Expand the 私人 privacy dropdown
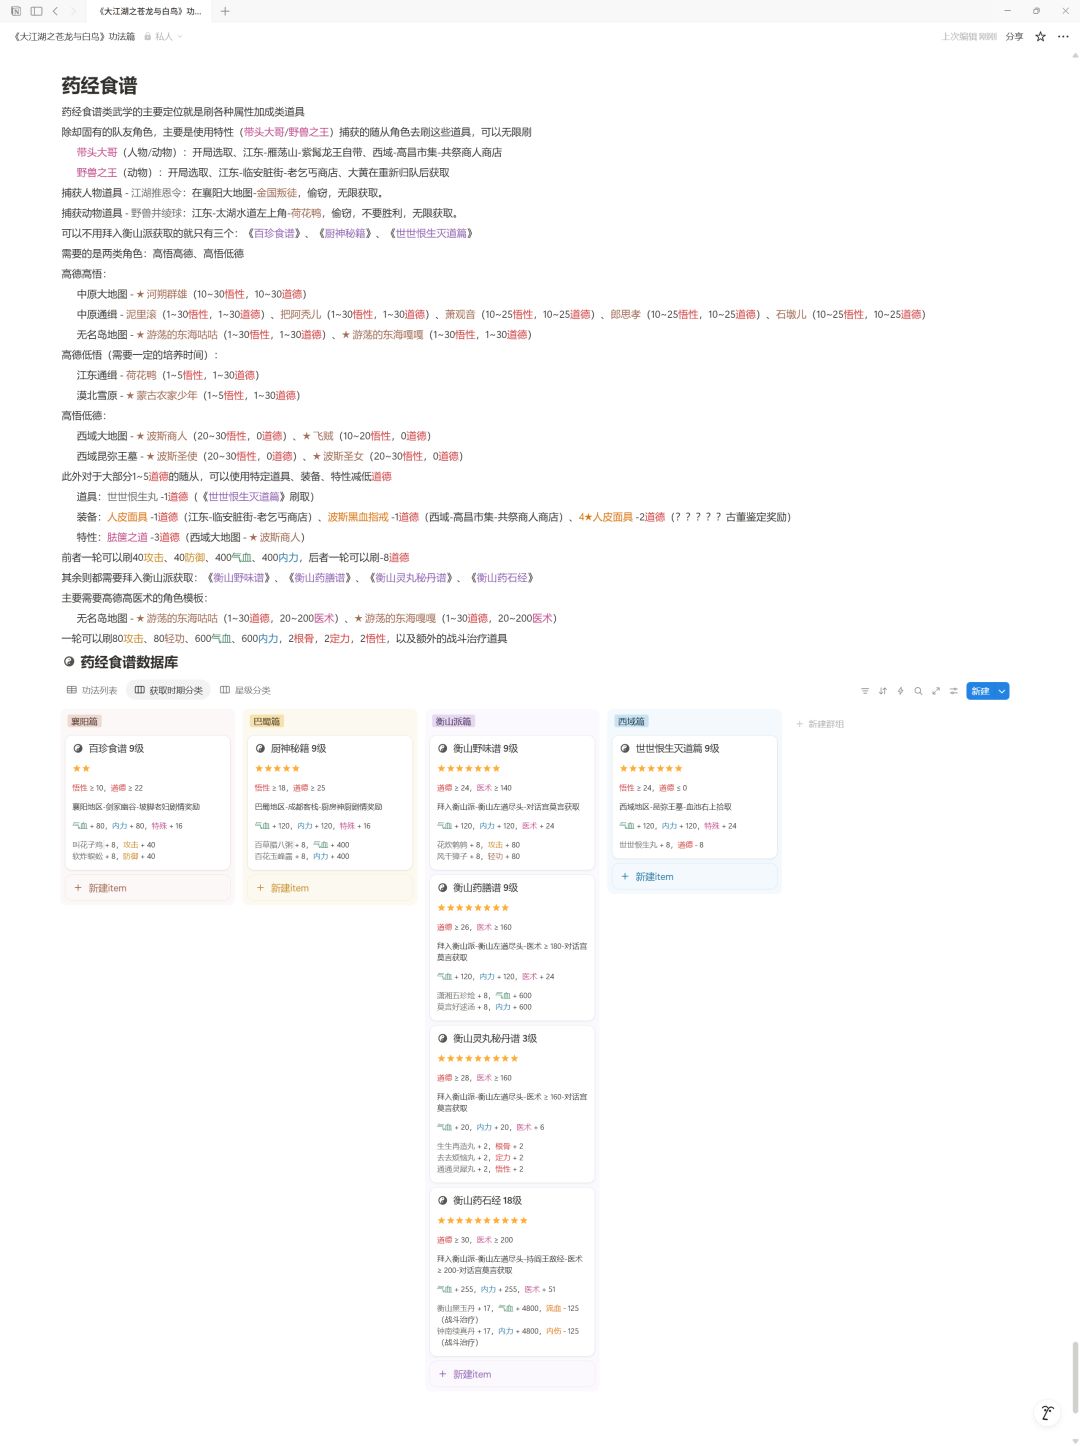Screen dimensions: 1080x1446 (x=180, y=36)
